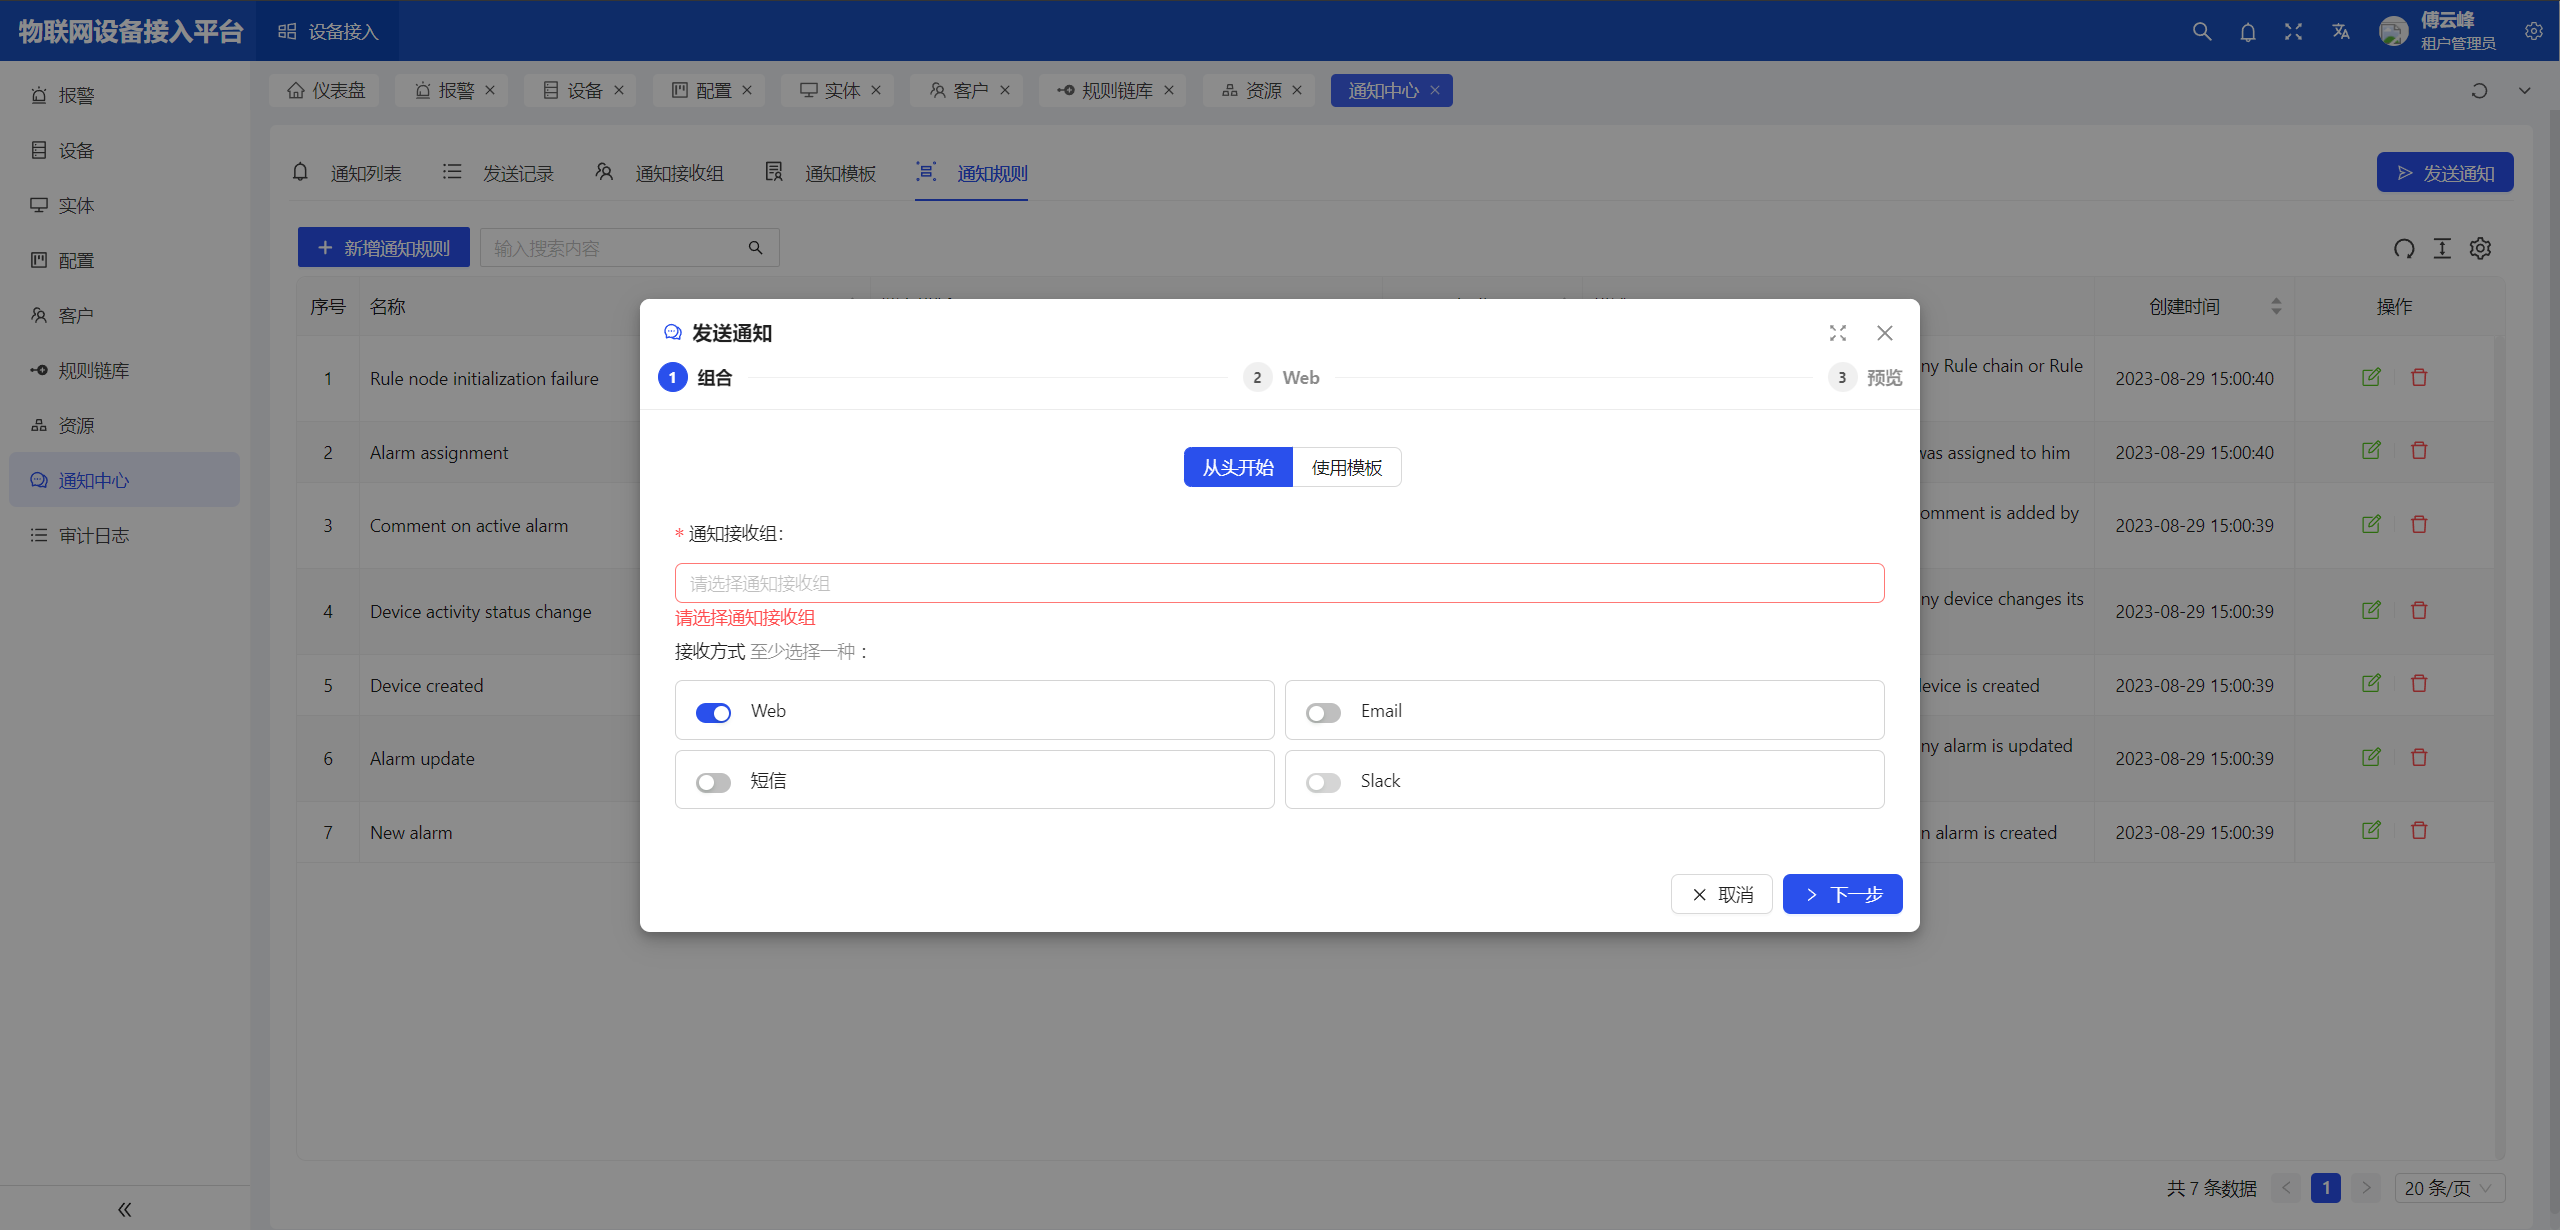The width and height of the screenshot is (2560, 1230).
Task: Open the 通知接收组 recipient group dropdown
Action: 1279,583
